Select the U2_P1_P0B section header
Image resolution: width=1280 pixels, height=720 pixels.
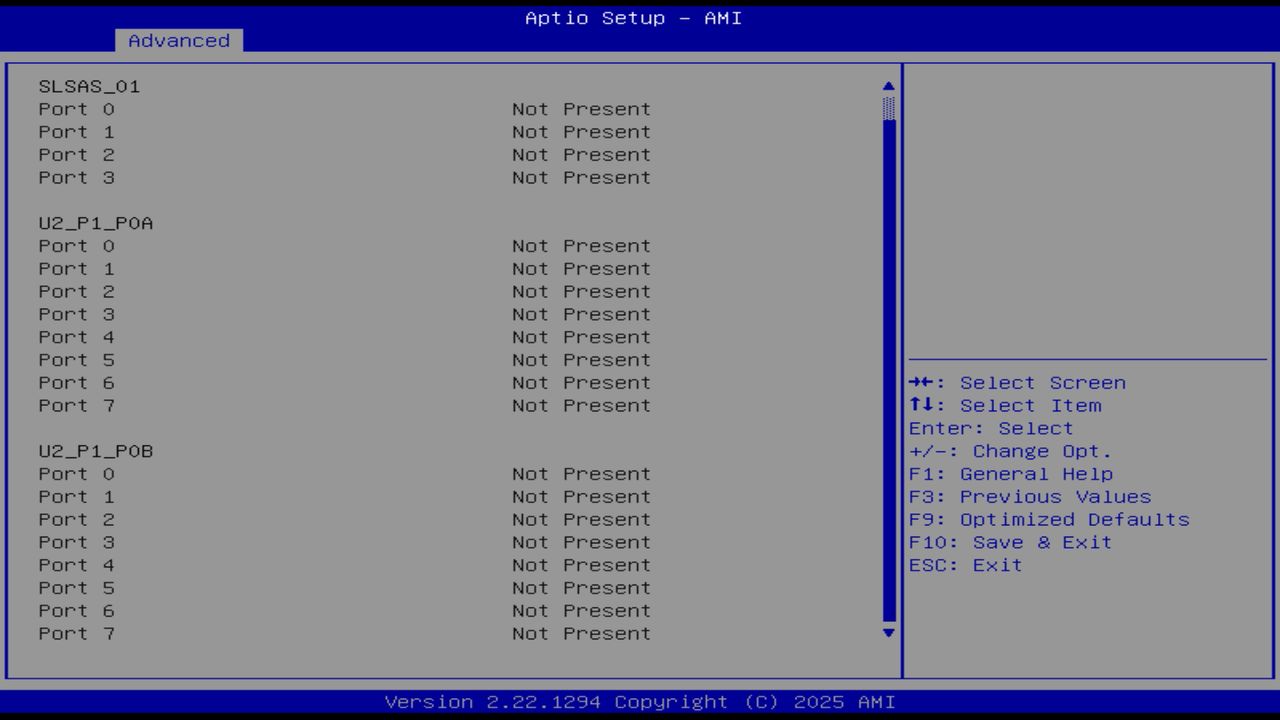tap(96, 451)
